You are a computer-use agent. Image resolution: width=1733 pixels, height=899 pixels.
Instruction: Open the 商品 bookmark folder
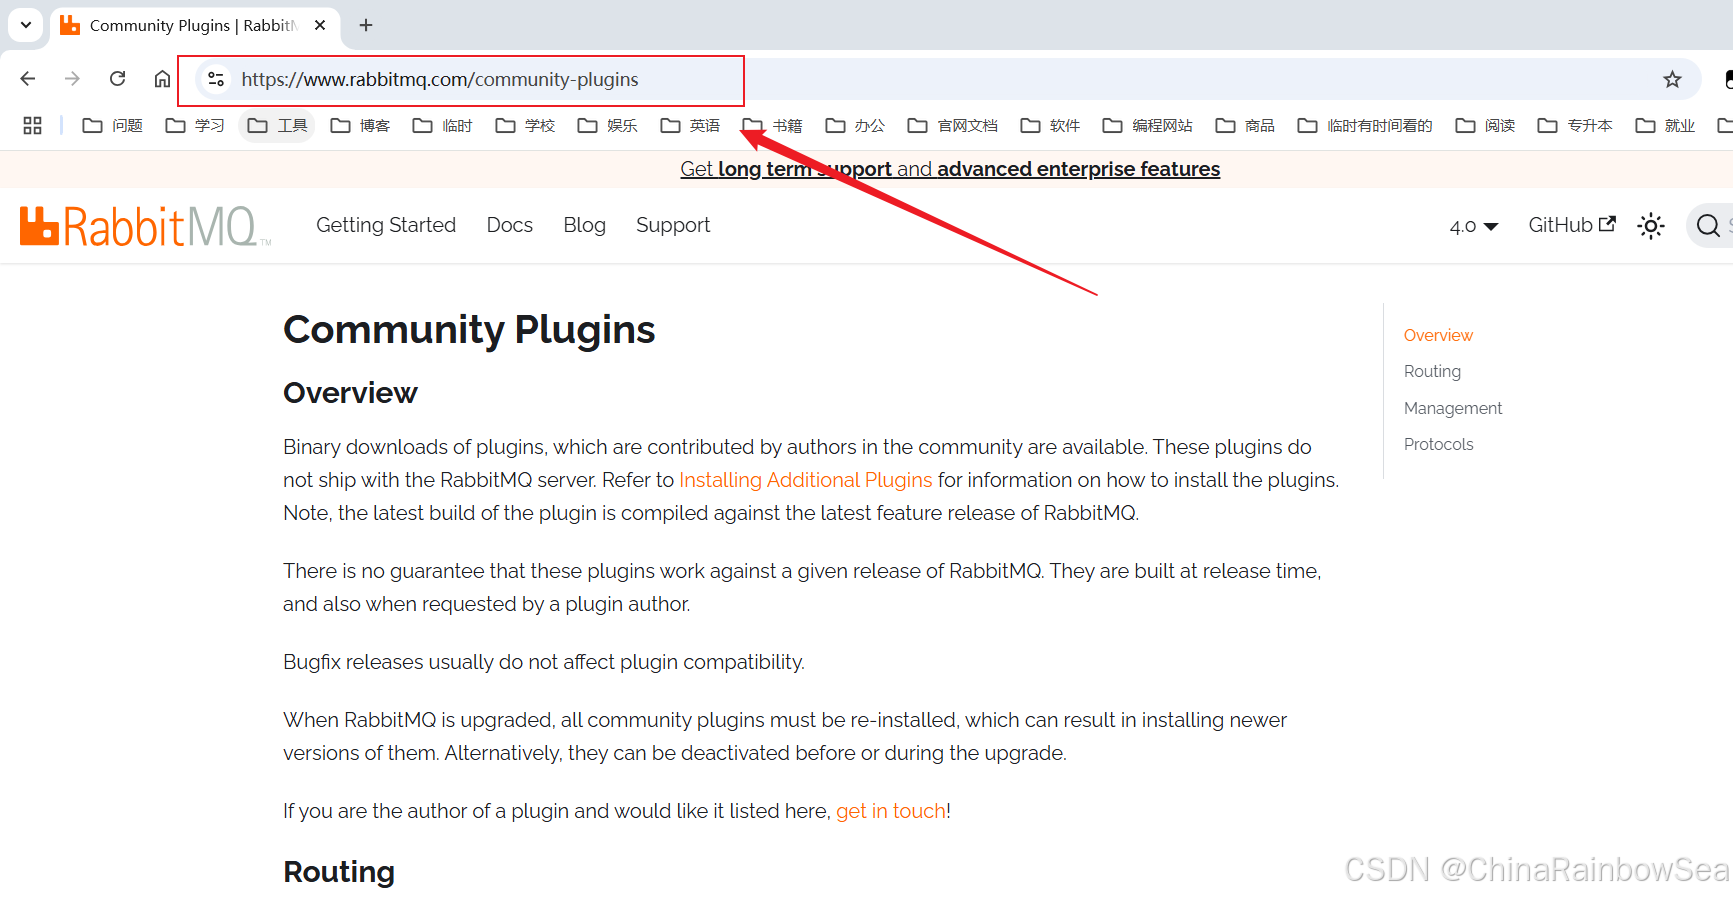click(1245, 125)
